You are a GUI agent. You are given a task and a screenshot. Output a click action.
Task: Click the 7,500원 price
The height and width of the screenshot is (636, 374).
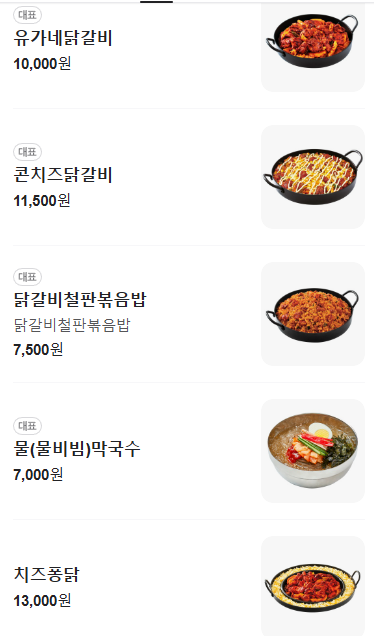click(38, 350)
